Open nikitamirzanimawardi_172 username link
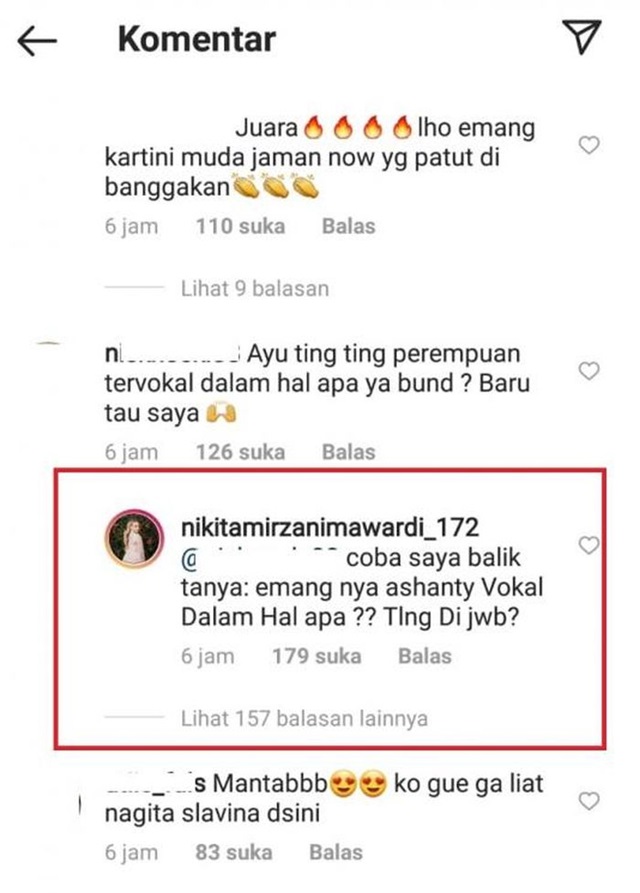Viewport: 640px width, 893px height. (330, 528)
